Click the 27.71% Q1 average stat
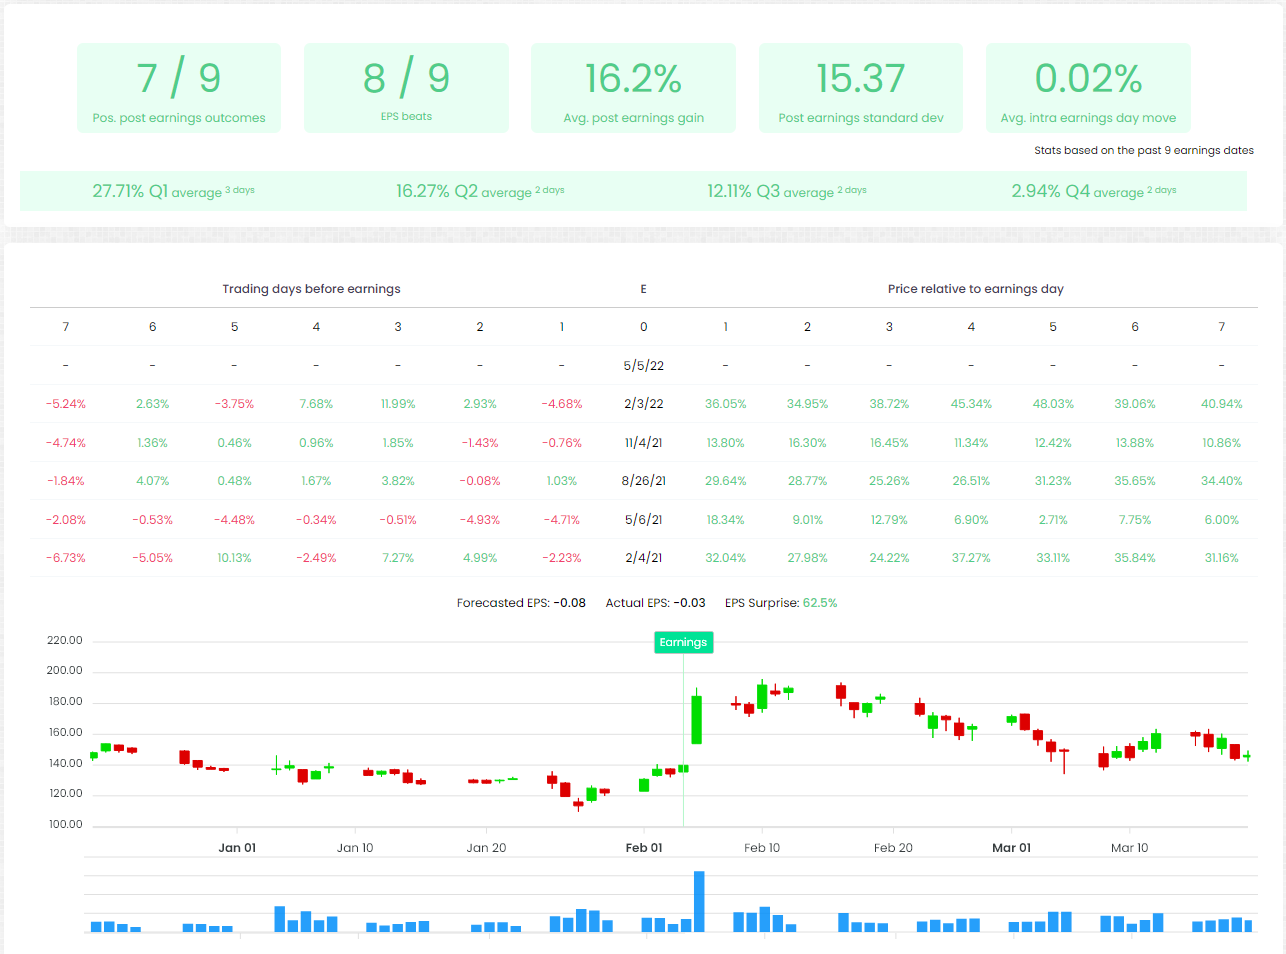The width and height of the screenshot is (1286, 954). coord(173,191)
